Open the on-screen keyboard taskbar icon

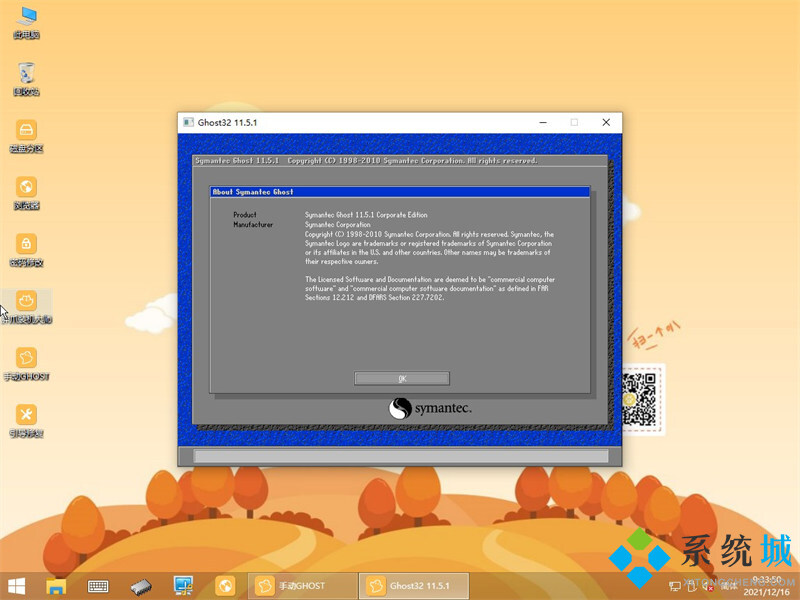pyautogui.click(x=97, y=586)
